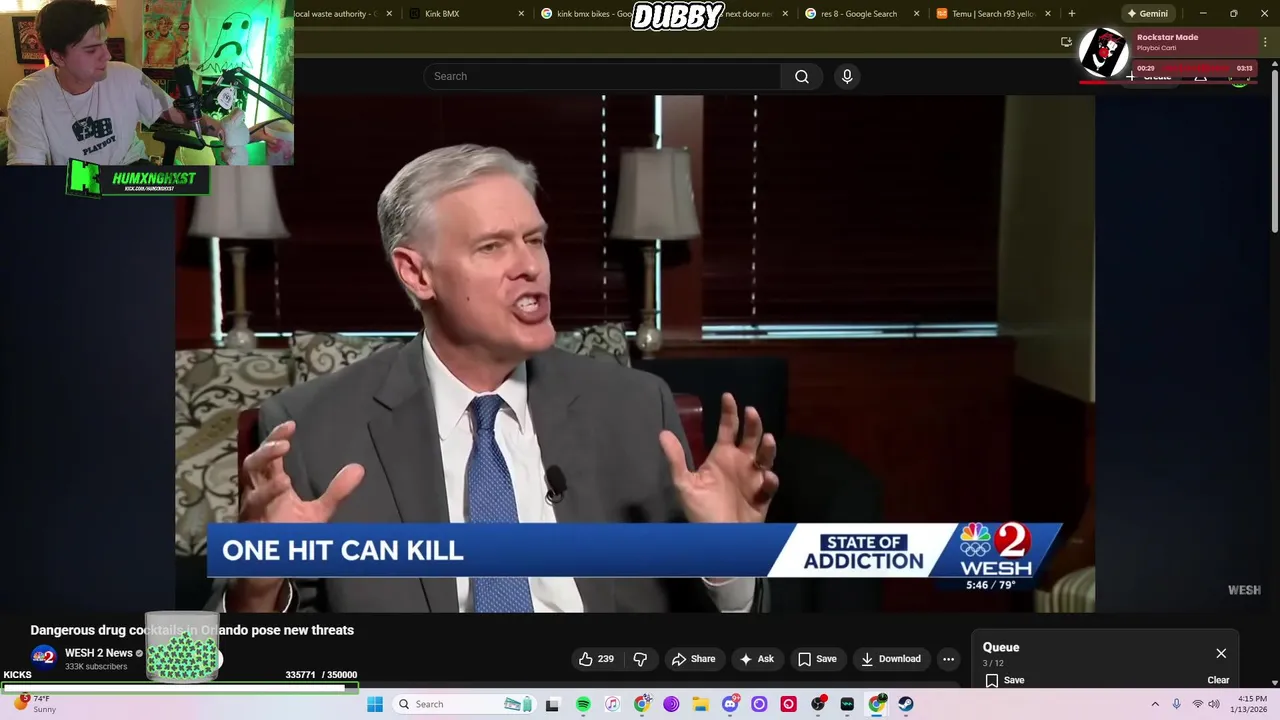Click the Windows taskbar Search box
Screen dimensions: 1280x720
[463, 704]
